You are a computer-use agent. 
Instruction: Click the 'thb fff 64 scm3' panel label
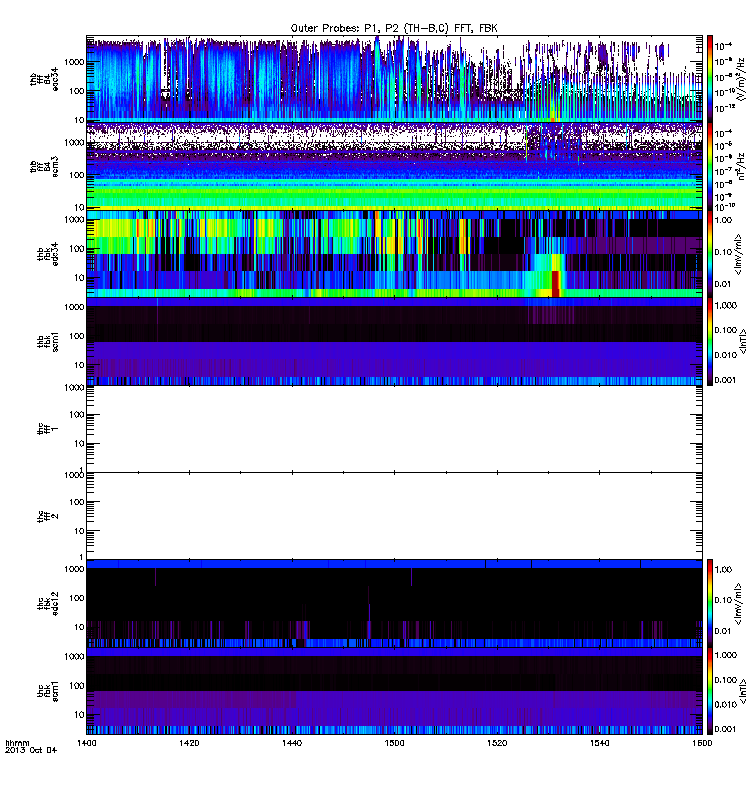(44, 167)
